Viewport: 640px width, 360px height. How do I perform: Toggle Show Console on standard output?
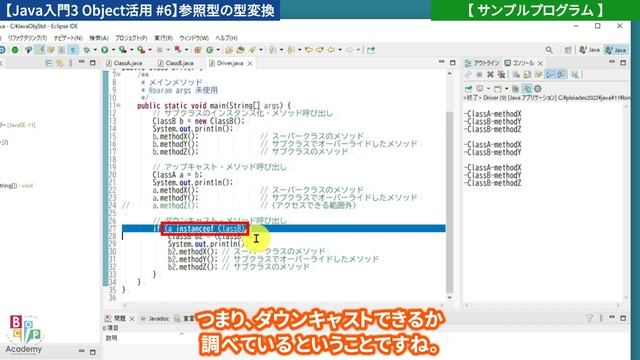coord(550,74)
